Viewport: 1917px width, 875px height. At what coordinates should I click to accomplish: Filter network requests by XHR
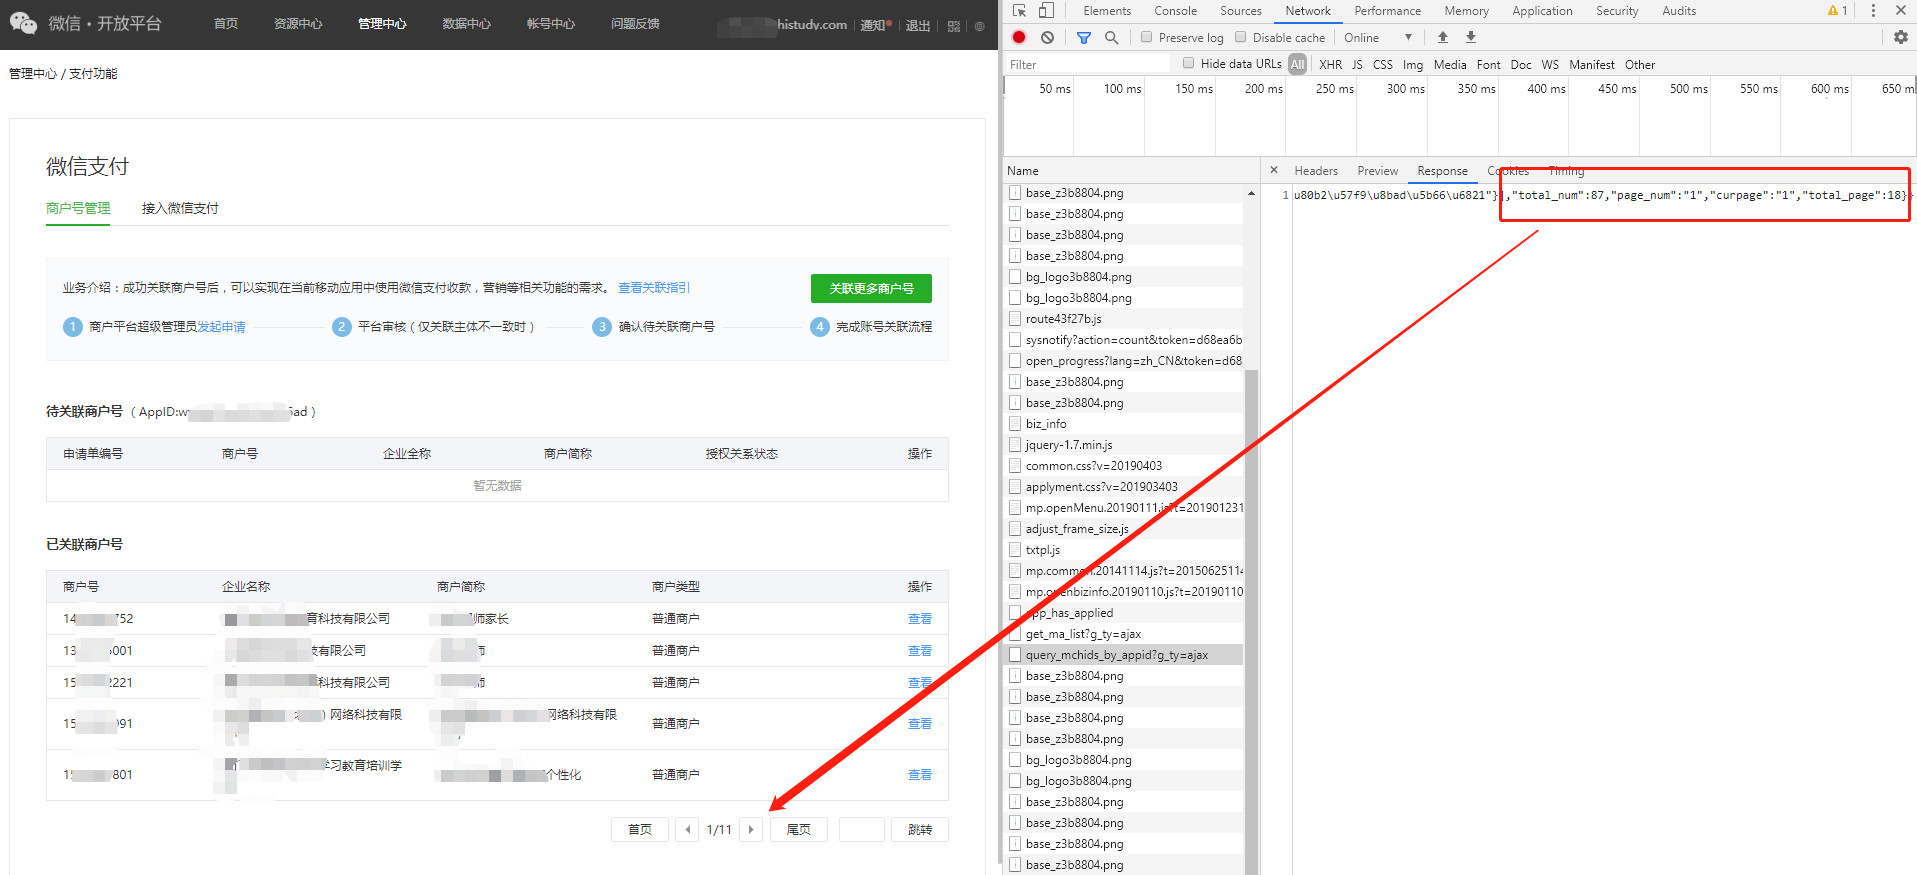[x=1330, y=64]
